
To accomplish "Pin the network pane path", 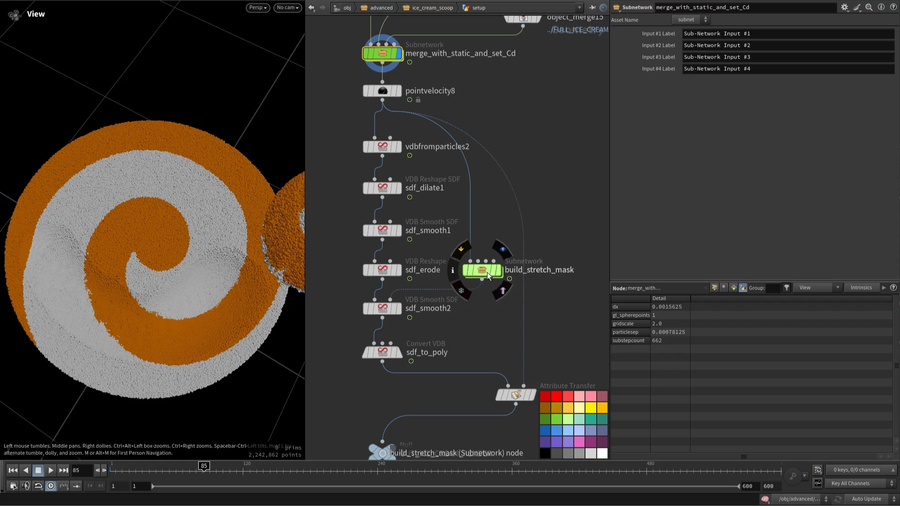I will point(592,7).
